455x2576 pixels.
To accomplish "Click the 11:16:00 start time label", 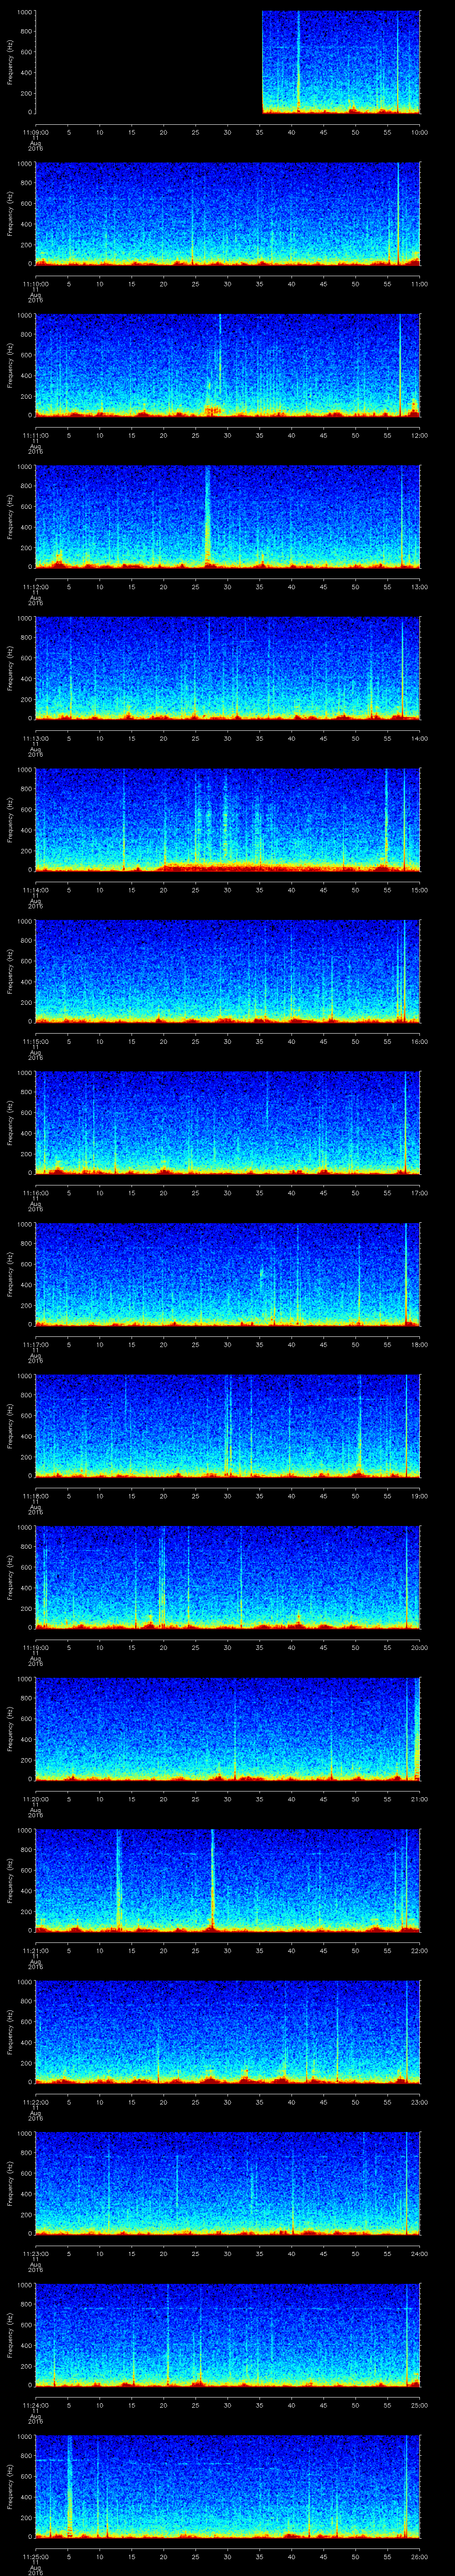I will pos(35,1193).
